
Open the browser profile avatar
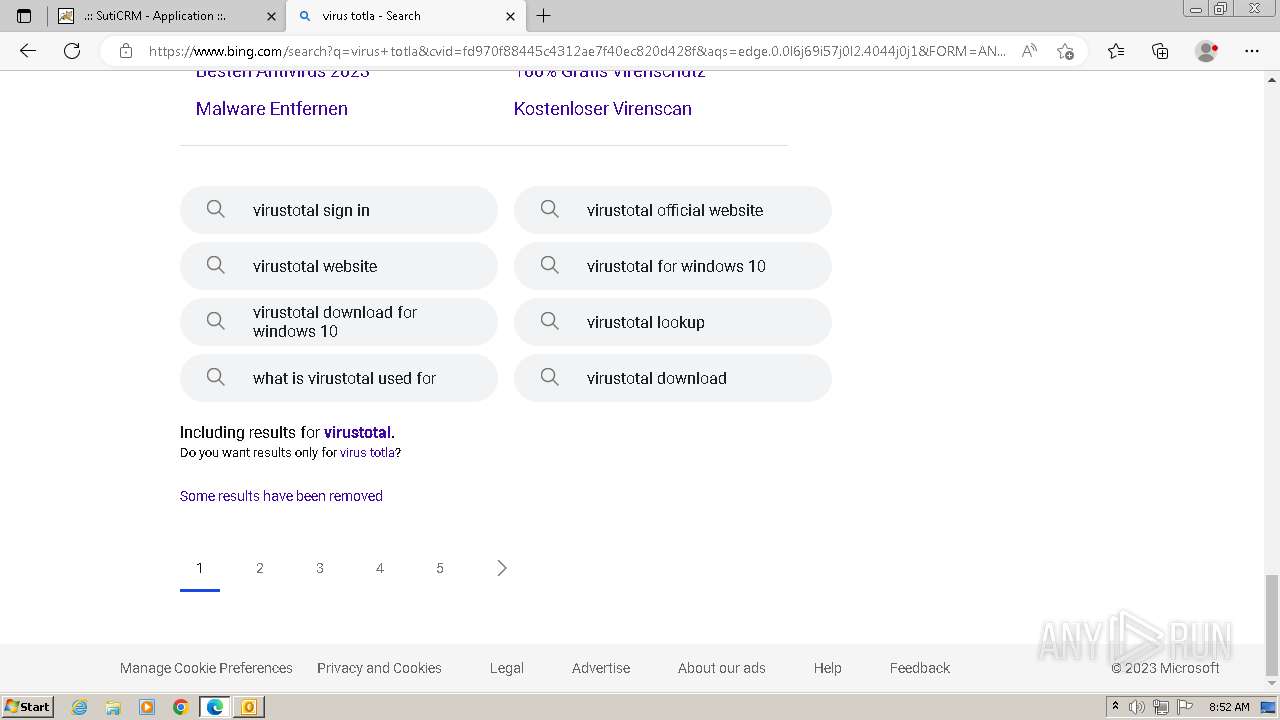1207,51
